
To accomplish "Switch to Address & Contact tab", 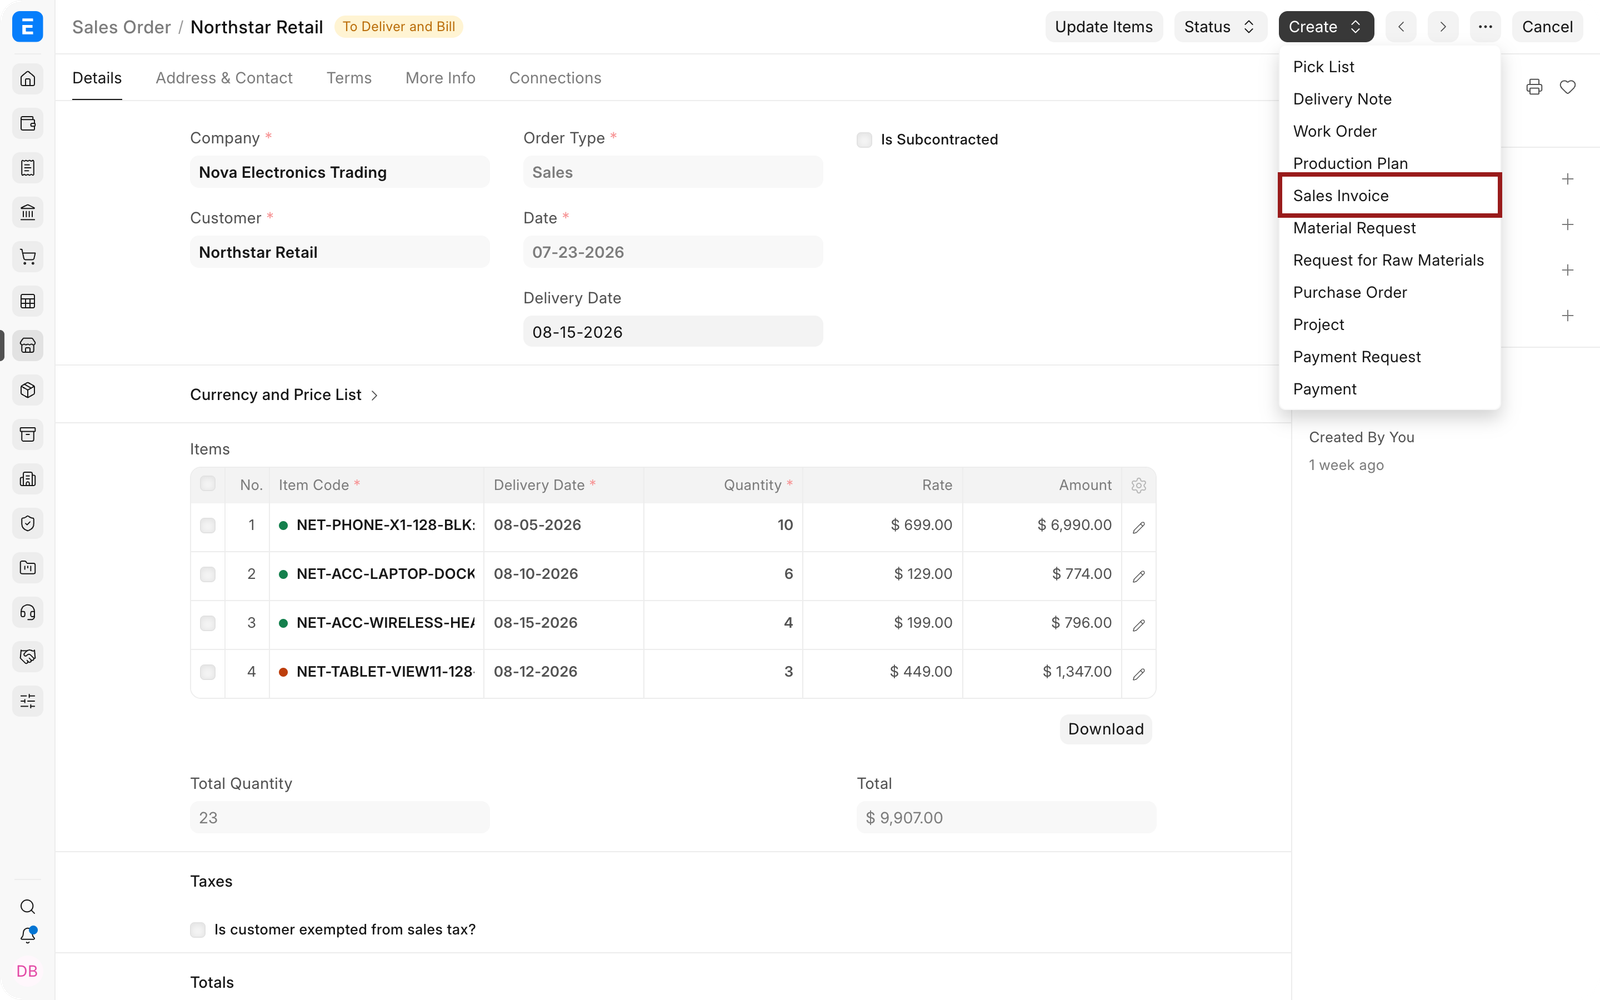I will 224,78.
